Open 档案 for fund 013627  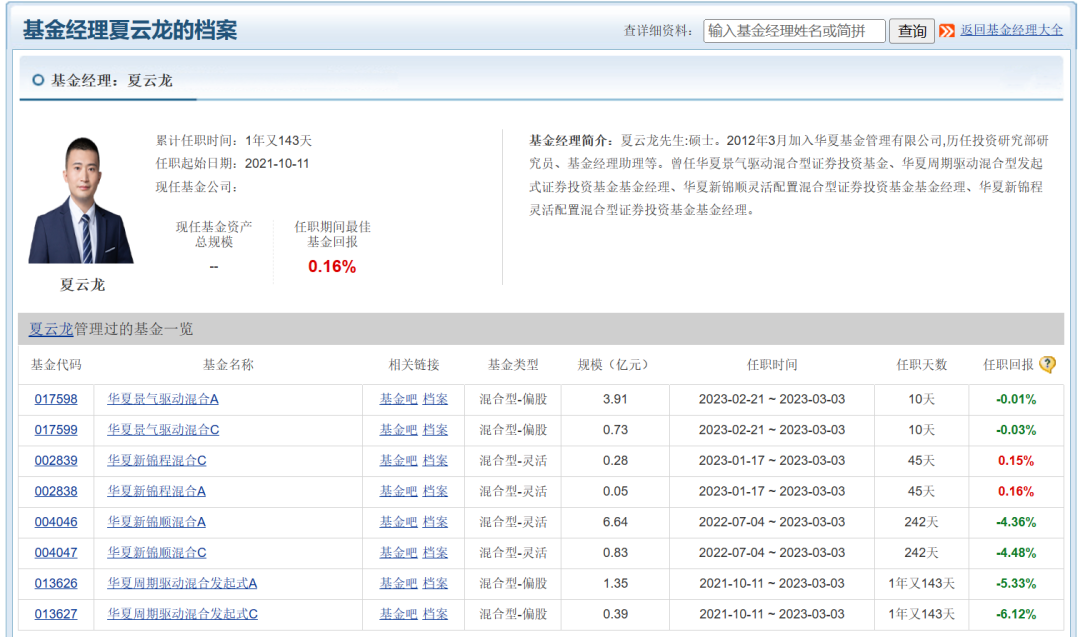click(435, 614)
